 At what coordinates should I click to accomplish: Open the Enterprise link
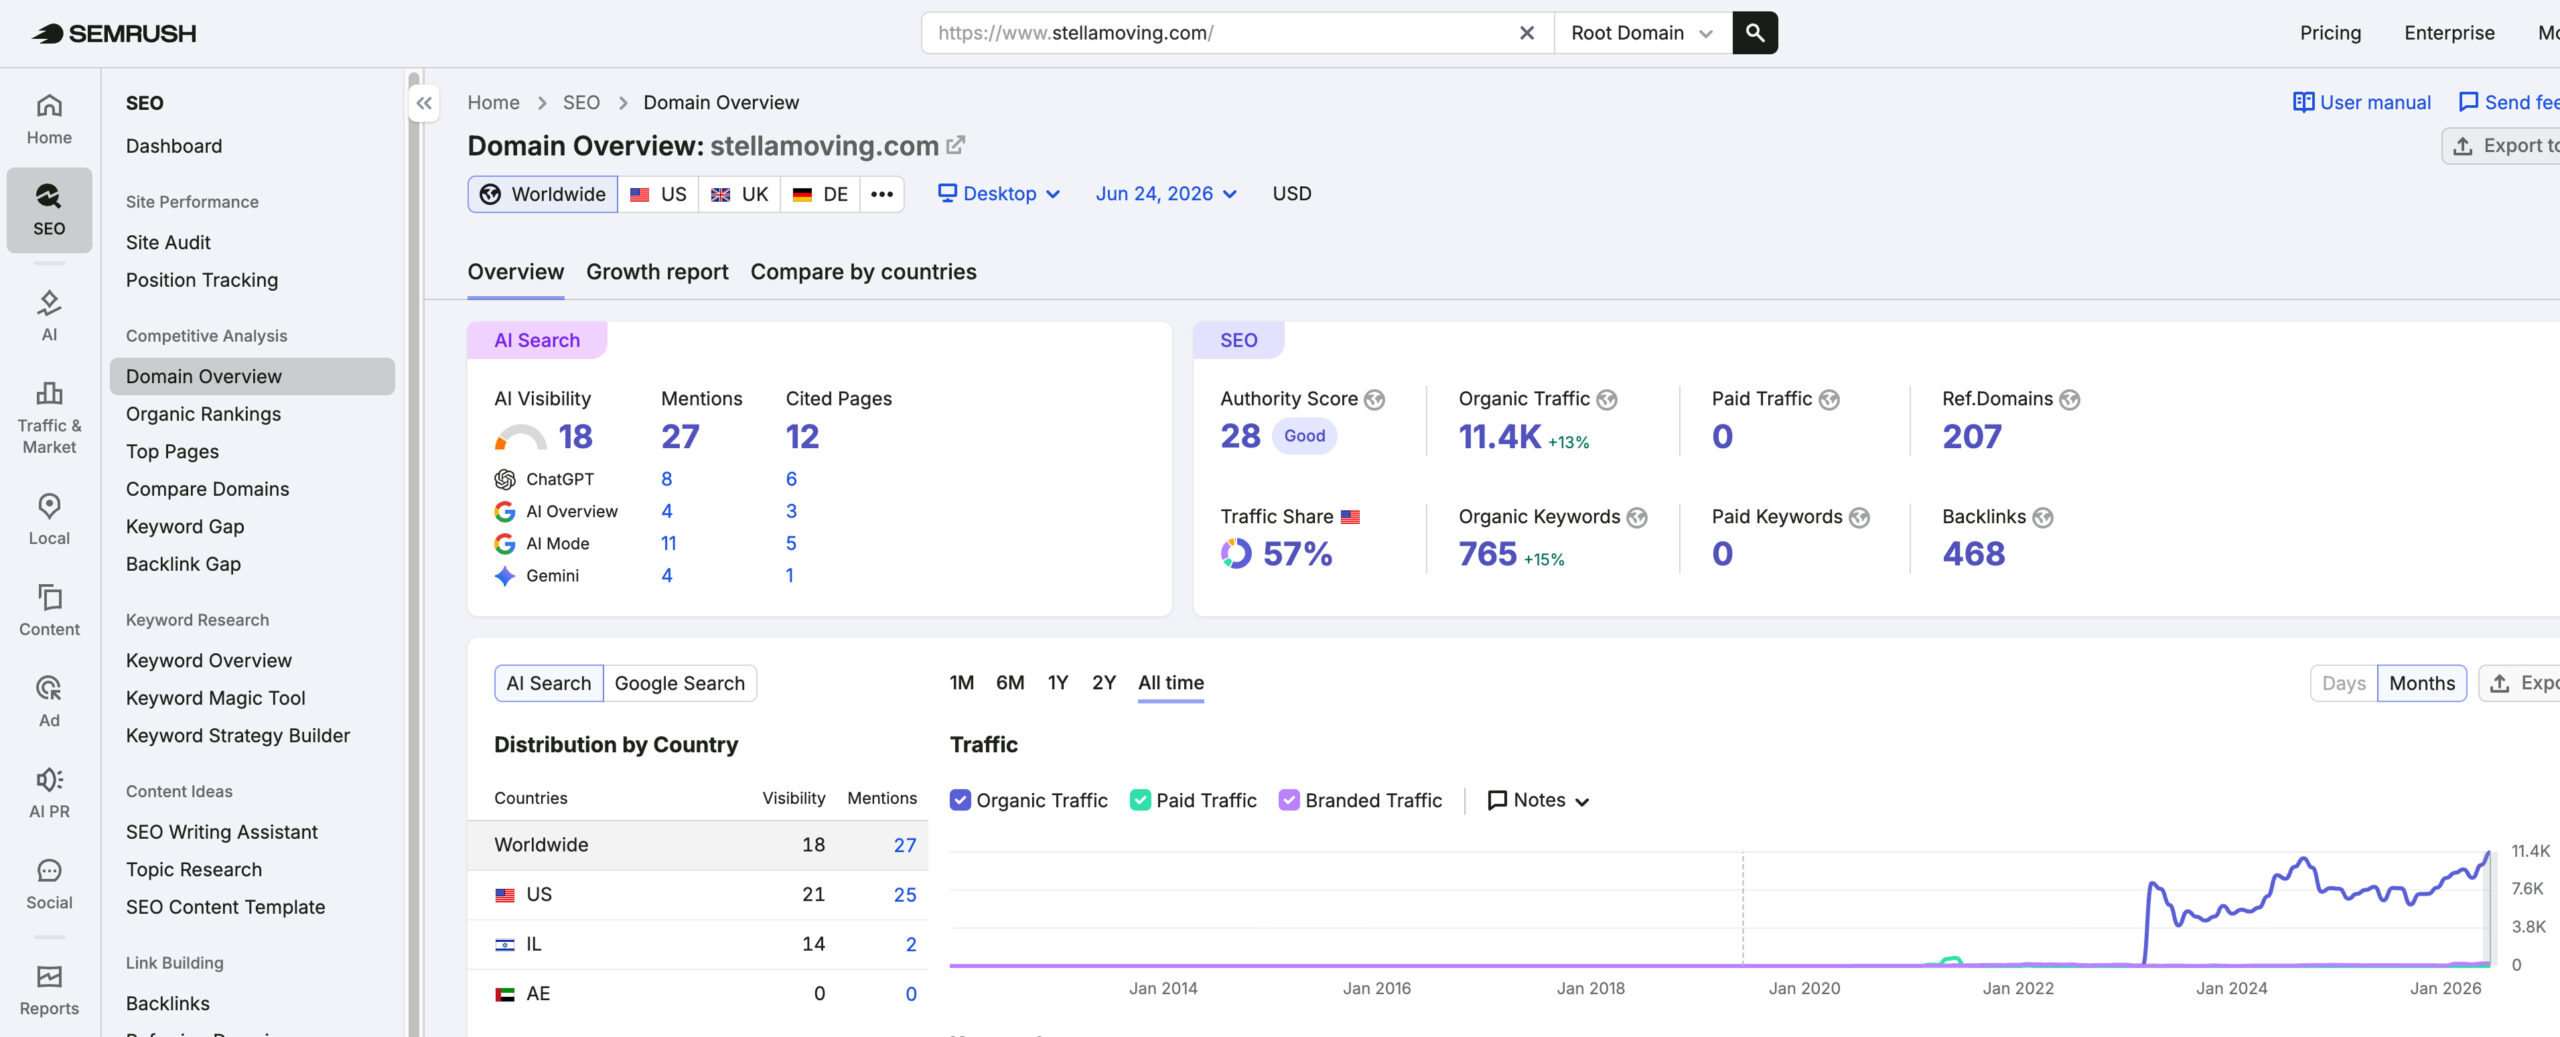point(2449,33)
